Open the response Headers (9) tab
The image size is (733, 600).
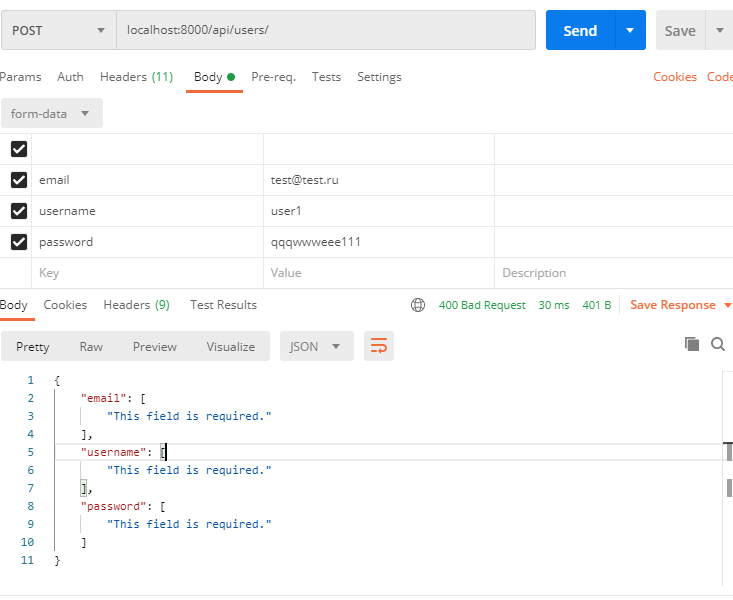coord(137,305)
